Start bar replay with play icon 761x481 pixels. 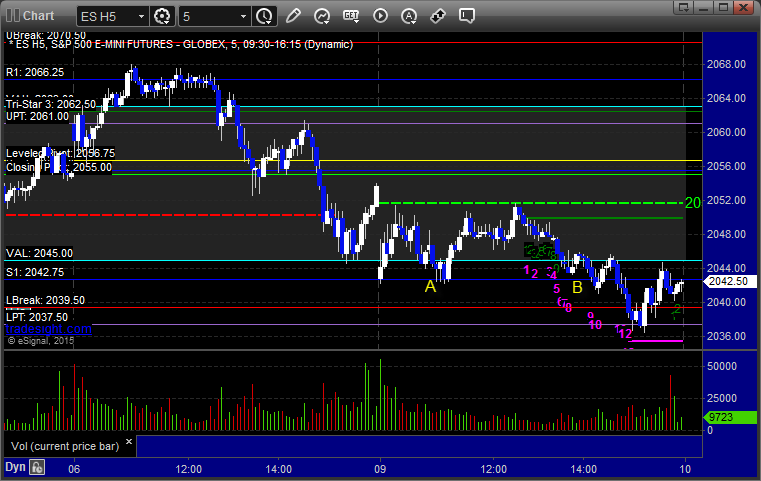coord(380,16)
